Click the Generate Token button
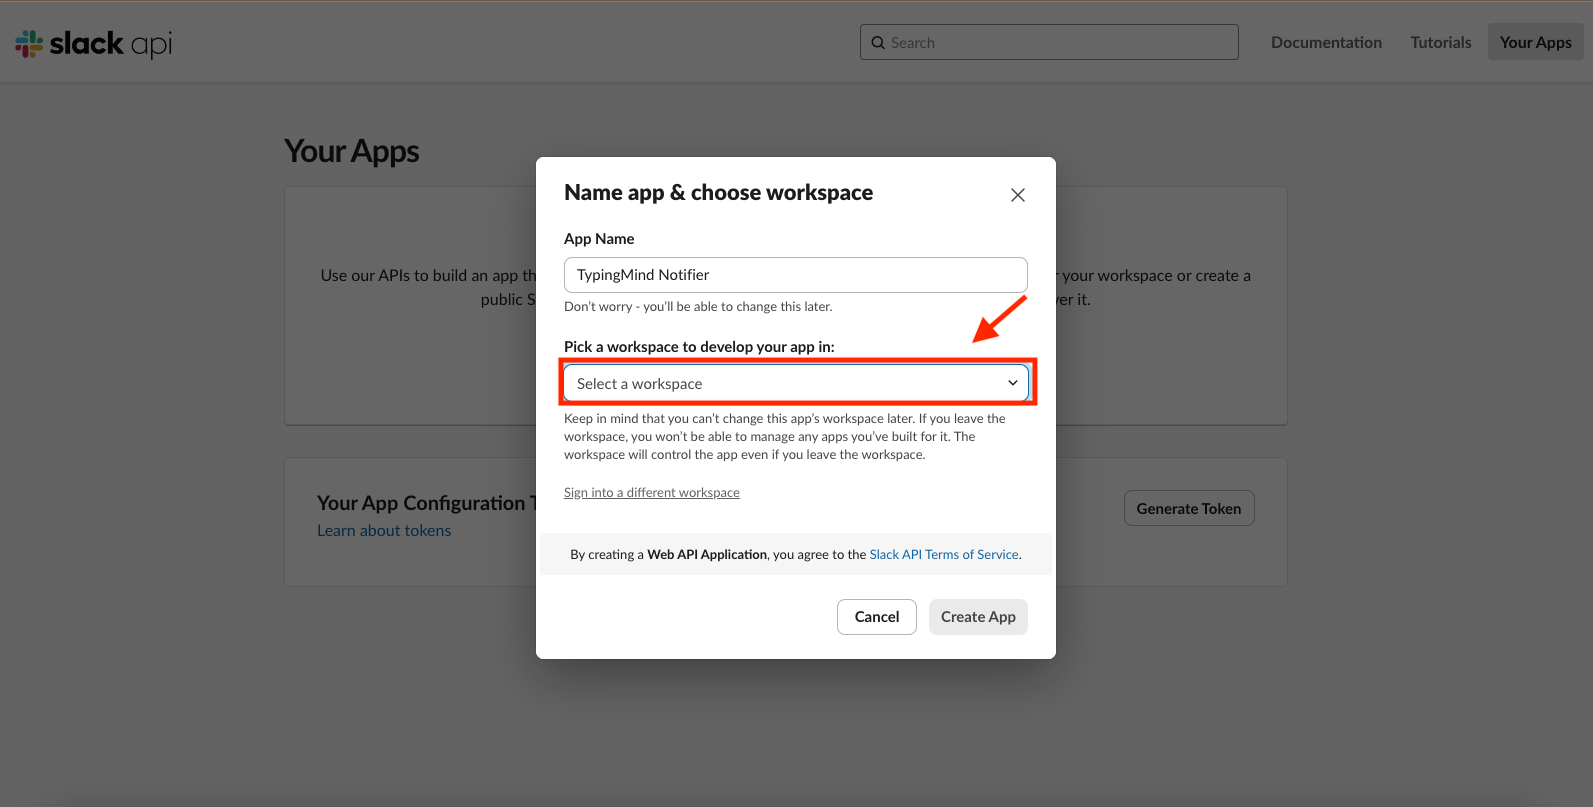The image size is (1593, 807). click(x=1189, y=508)
